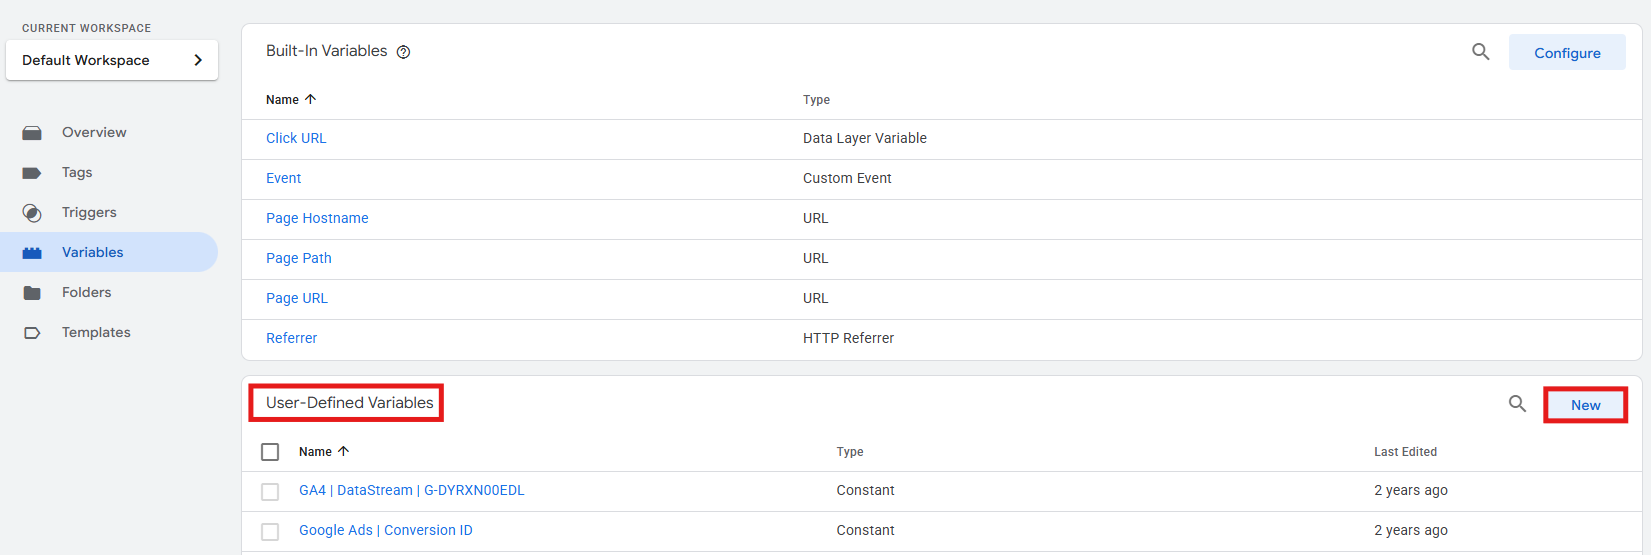Click URL type in Page Hostname row

tap(816, 218)
